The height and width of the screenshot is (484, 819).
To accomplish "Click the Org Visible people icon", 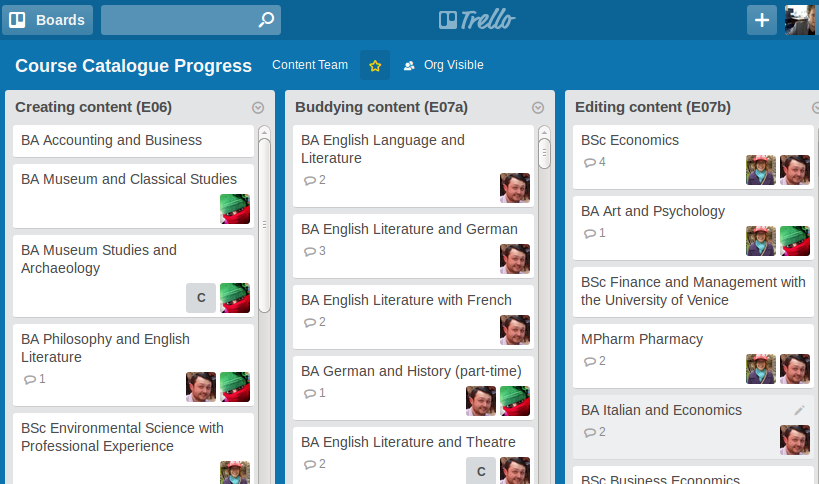I will [409, 65].
